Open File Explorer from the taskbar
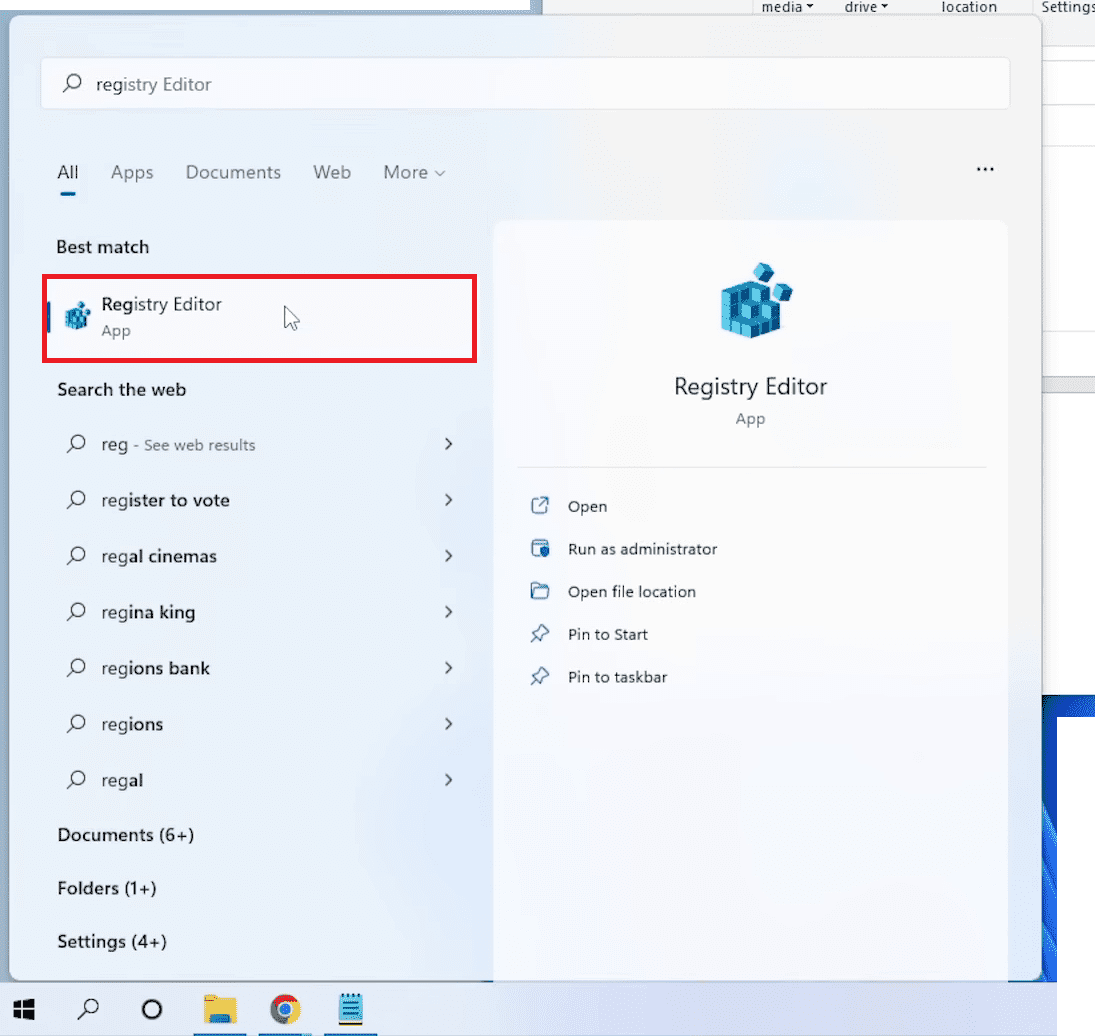Screen dimensions: 1095x1036 [221, 1010]
